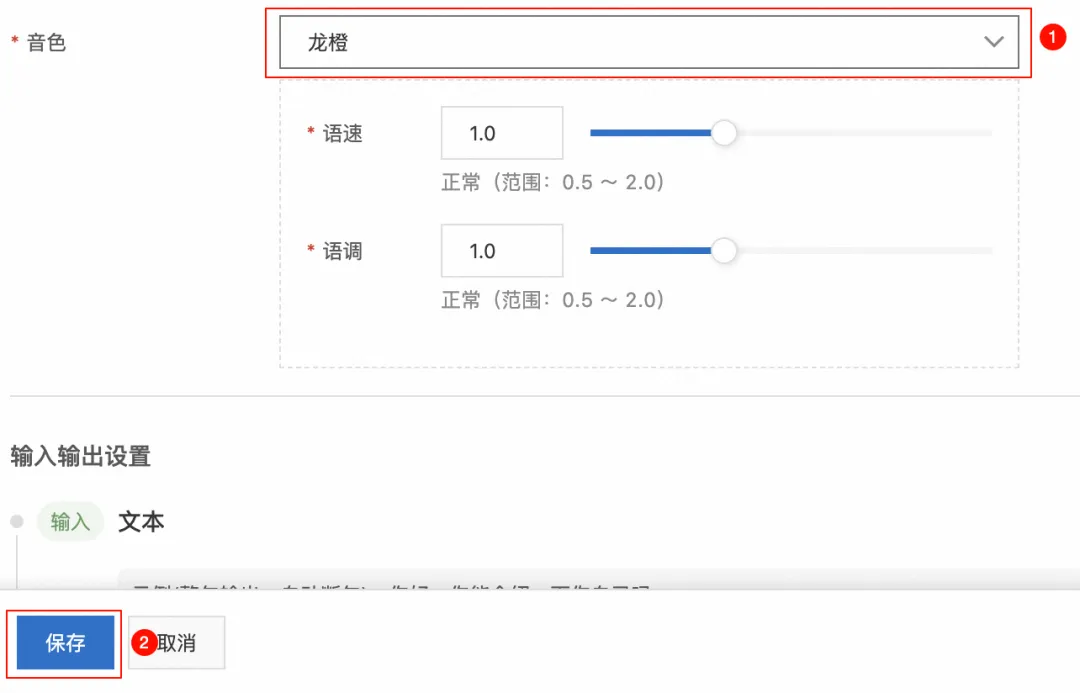
Task: Click the 音色 field label
Action: coord(46,42)
